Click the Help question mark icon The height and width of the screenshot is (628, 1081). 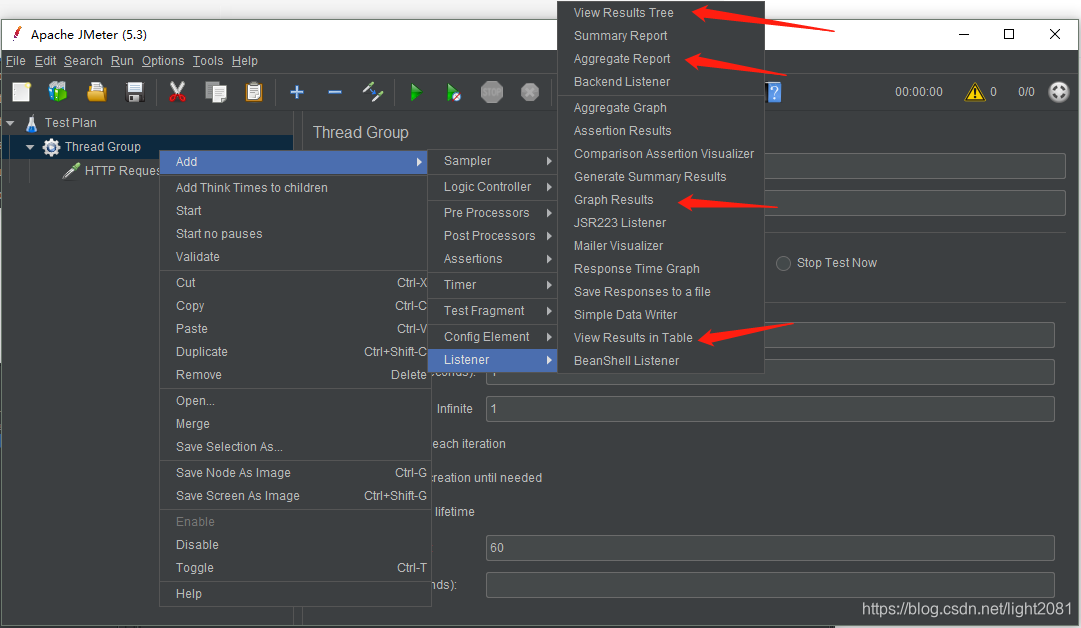[x=774, y=92]
